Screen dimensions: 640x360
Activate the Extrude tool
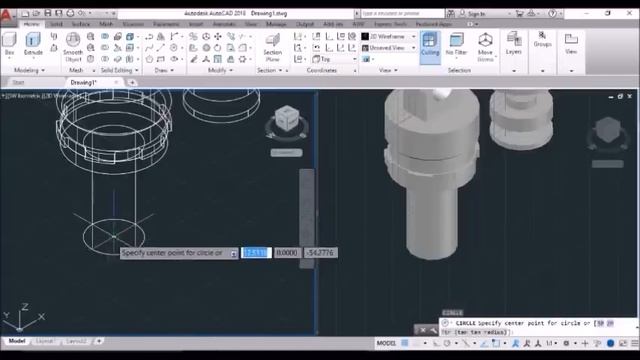click(x=33, y=44)
